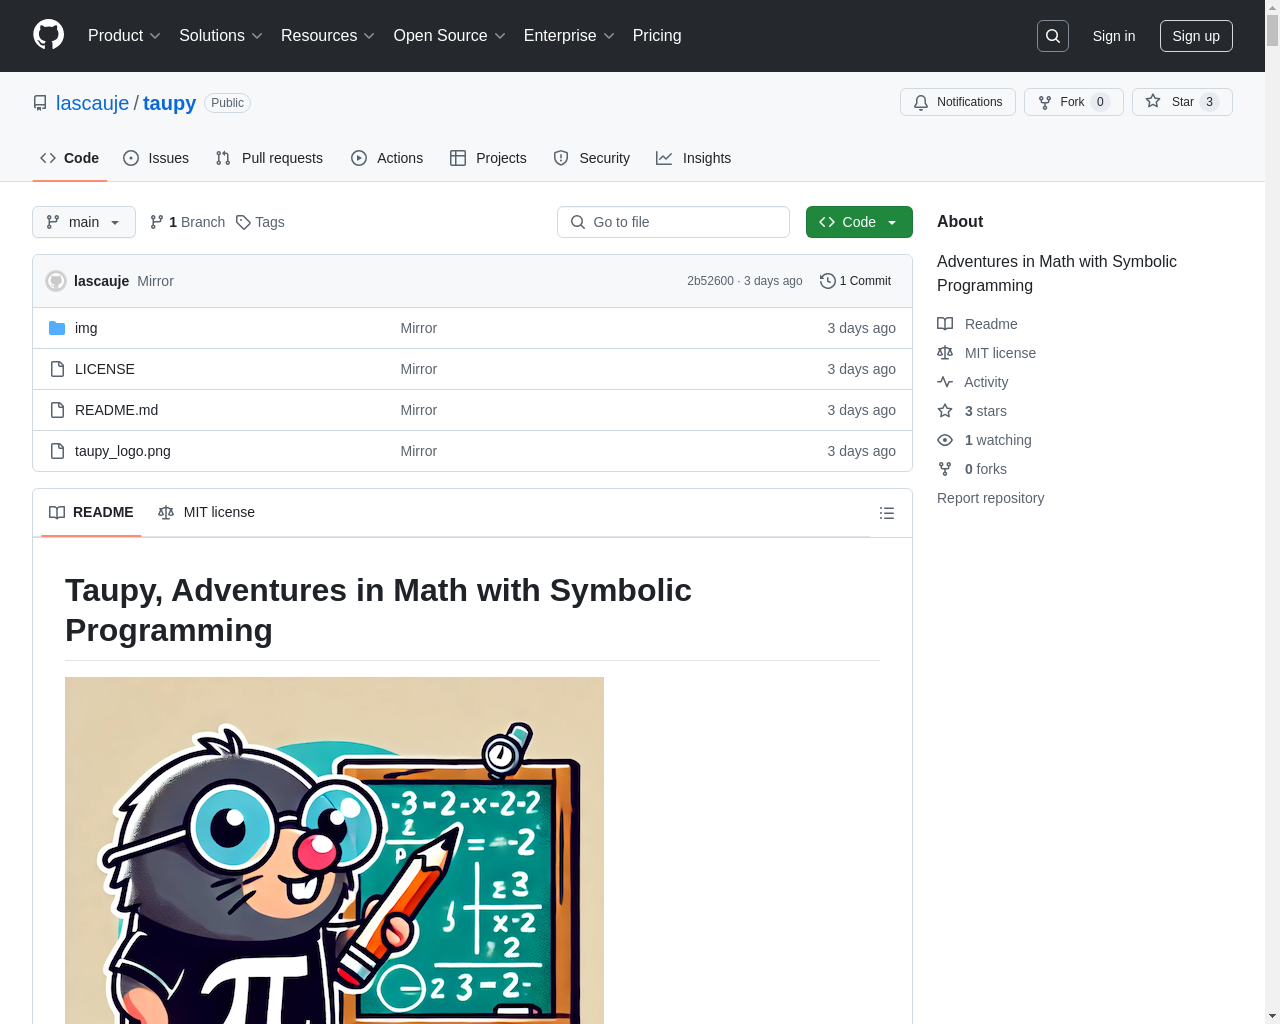This screenshot has height=1024, width=1280.
Task: Open the taupy_logo.png file name
Action: click(123, 451)
